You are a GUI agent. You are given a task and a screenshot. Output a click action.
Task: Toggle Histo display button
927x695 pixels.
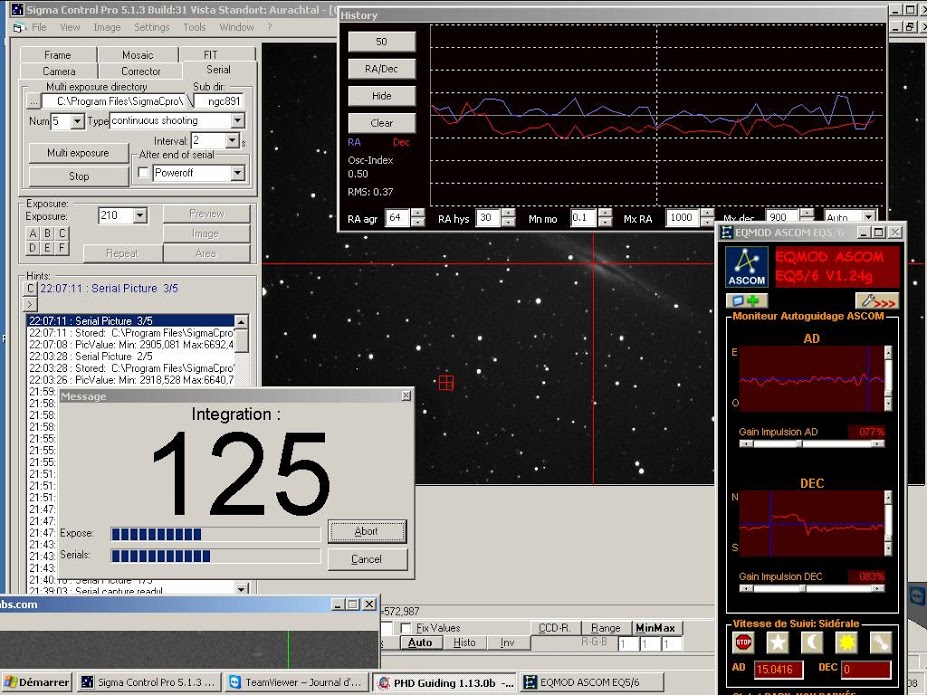point(465,642)
